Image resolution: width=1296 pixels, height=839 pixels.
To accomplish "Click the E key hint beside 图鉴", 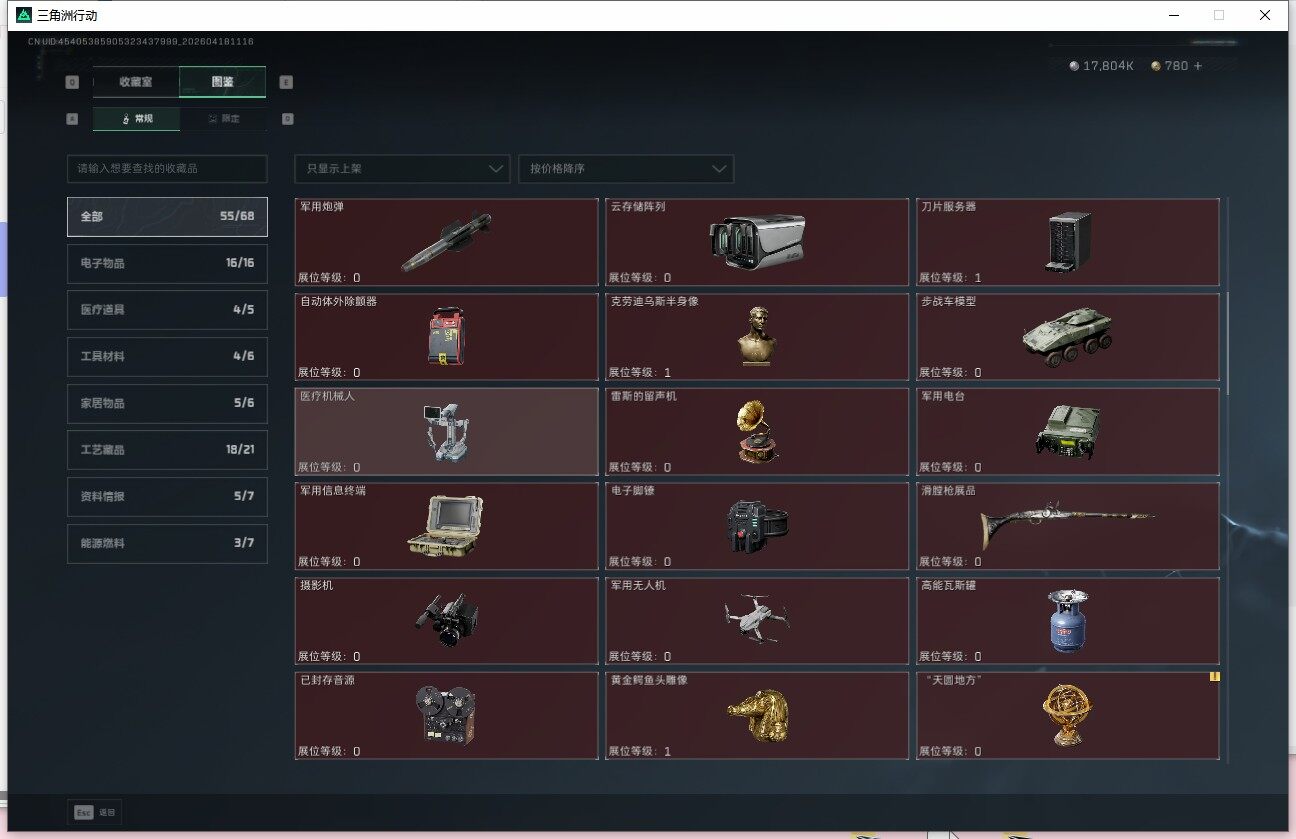I will (x=287, y=82).
